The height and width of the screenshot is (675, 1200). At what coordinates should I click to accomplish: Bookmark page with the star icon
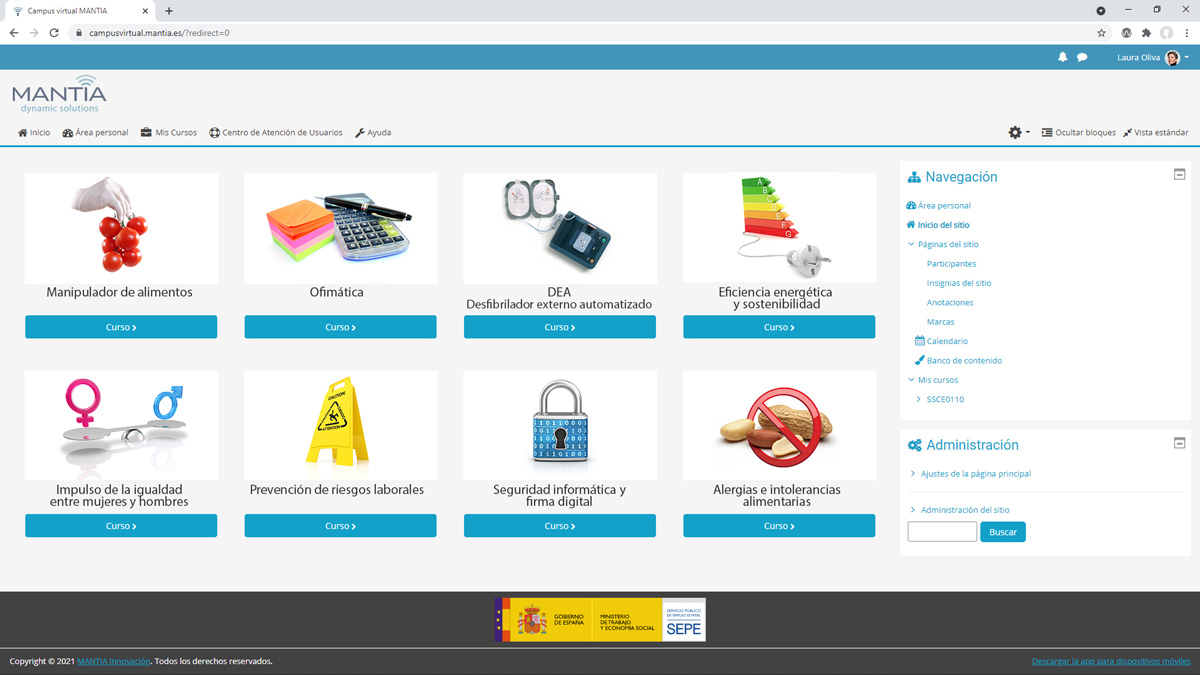coord(1101,33)
